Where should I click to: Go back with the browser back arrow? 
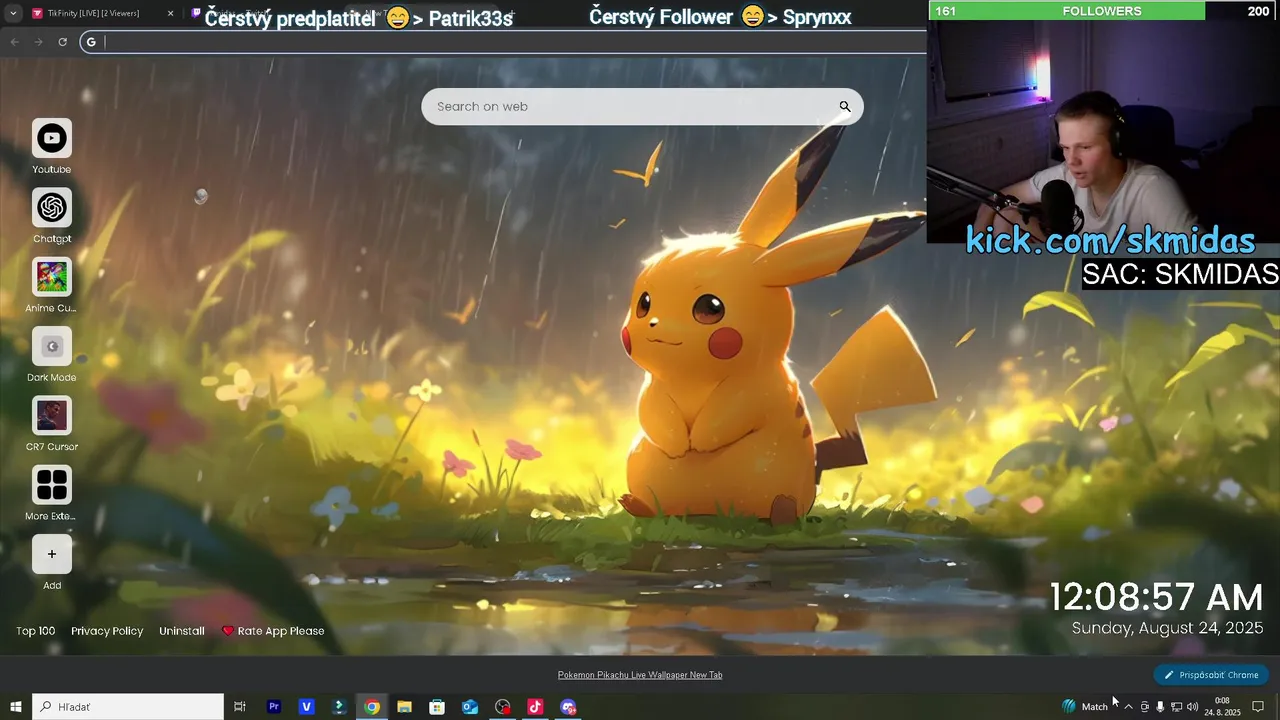[14, 42]
